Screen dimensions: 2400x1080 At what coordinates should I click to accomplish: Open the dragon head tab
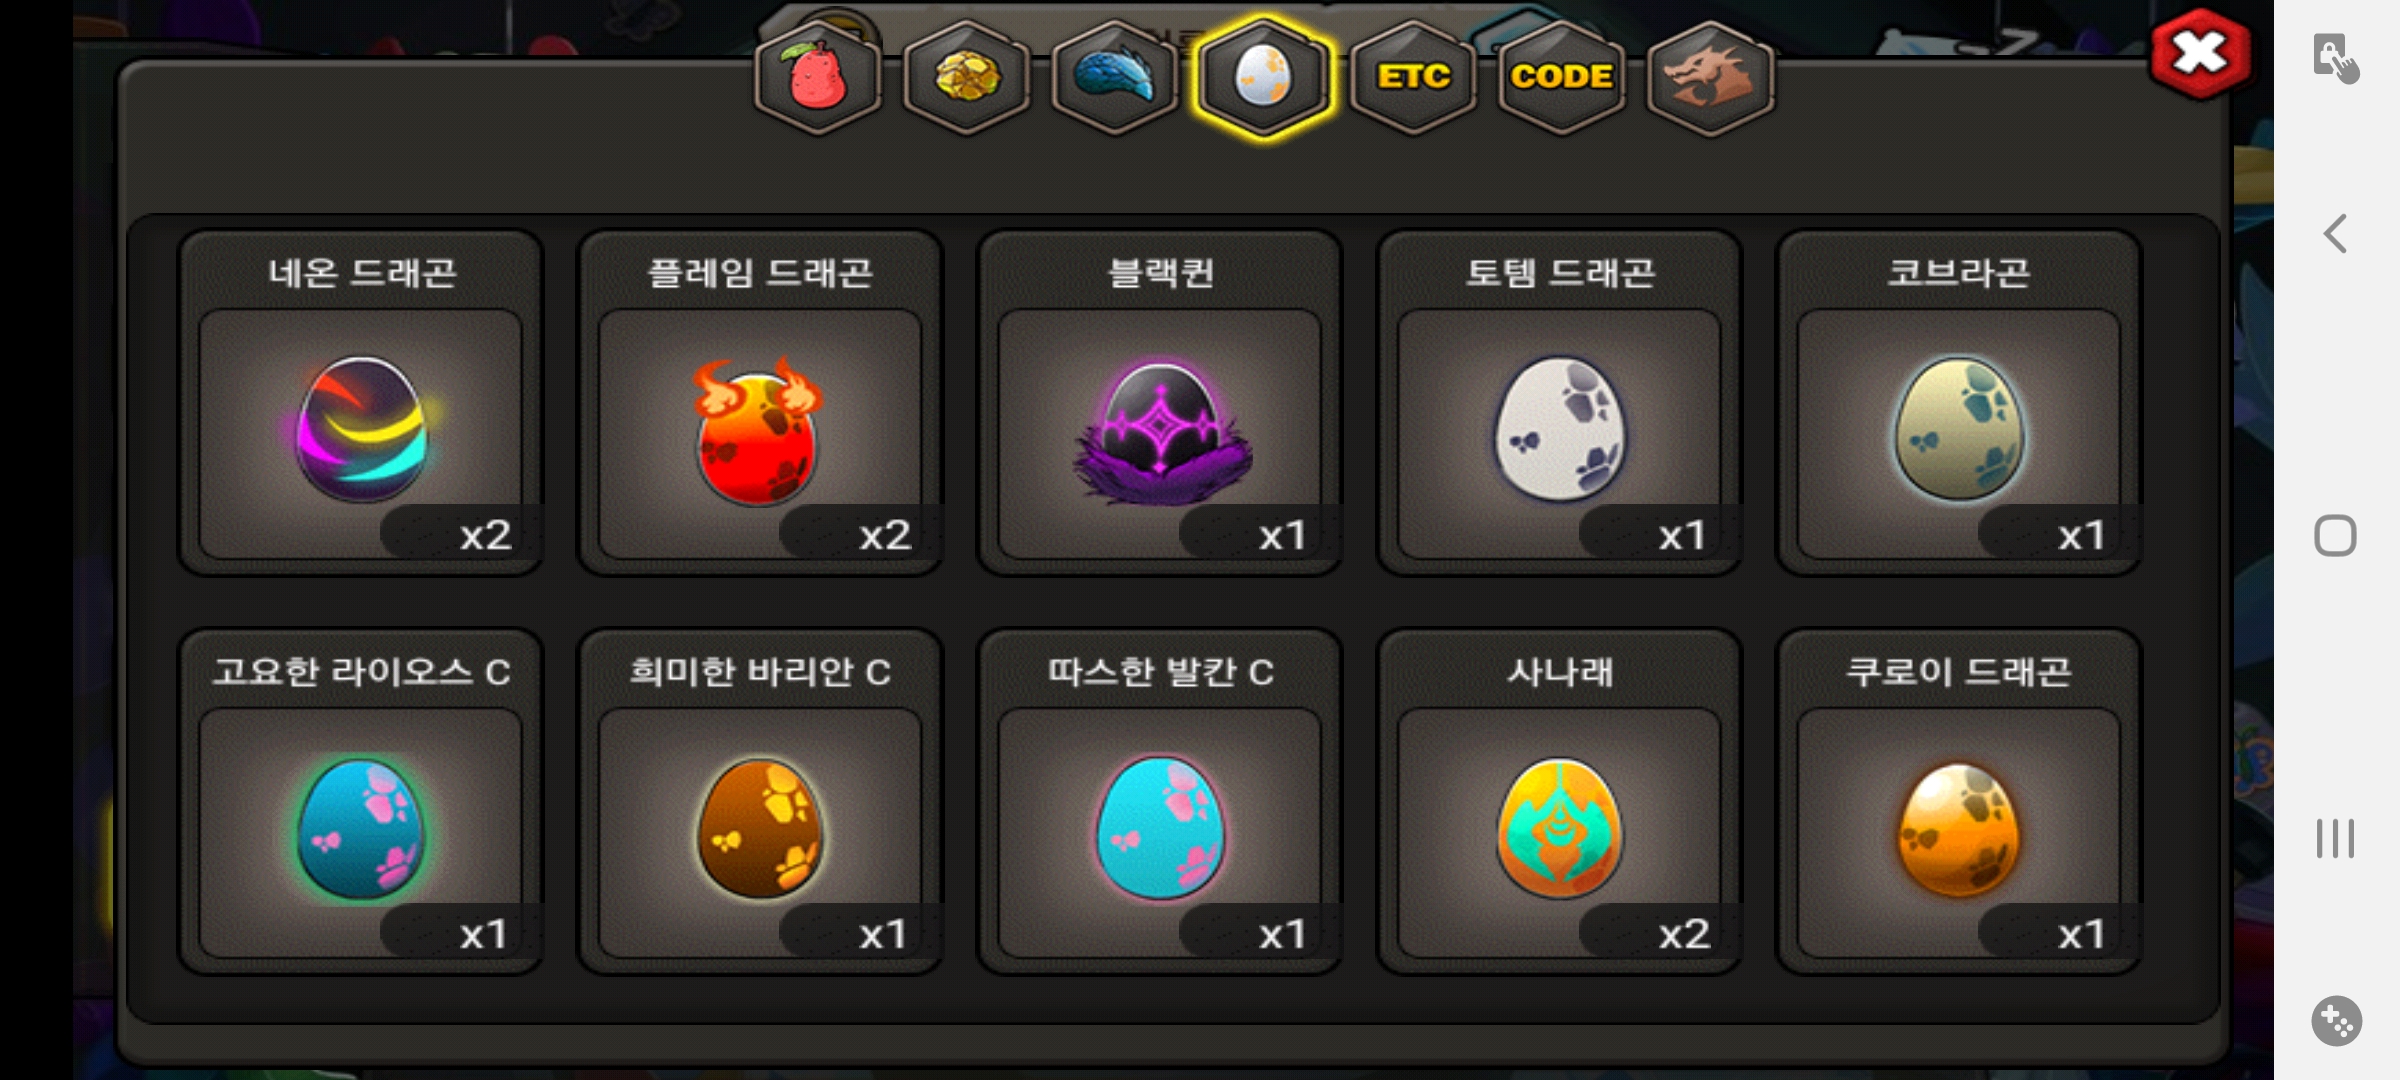pos(1711,78)
